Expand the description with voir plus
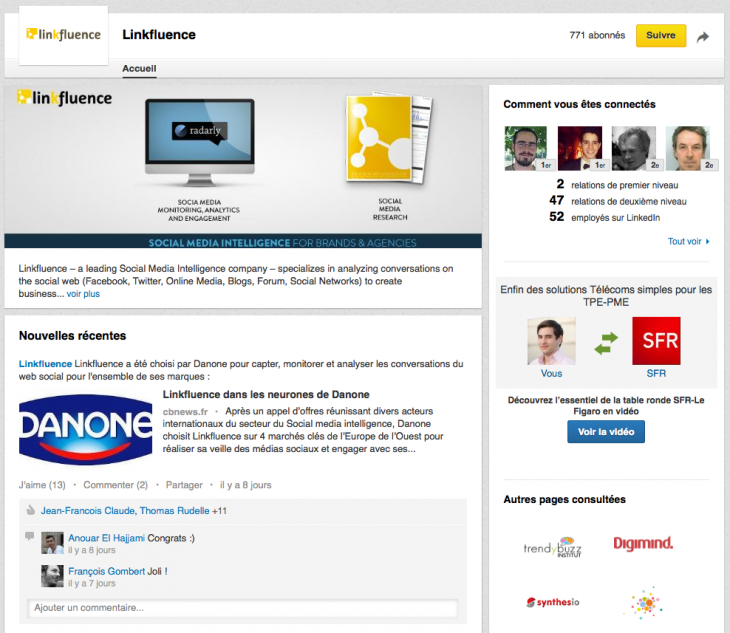The image size is (730, 633). click(83, 294)
